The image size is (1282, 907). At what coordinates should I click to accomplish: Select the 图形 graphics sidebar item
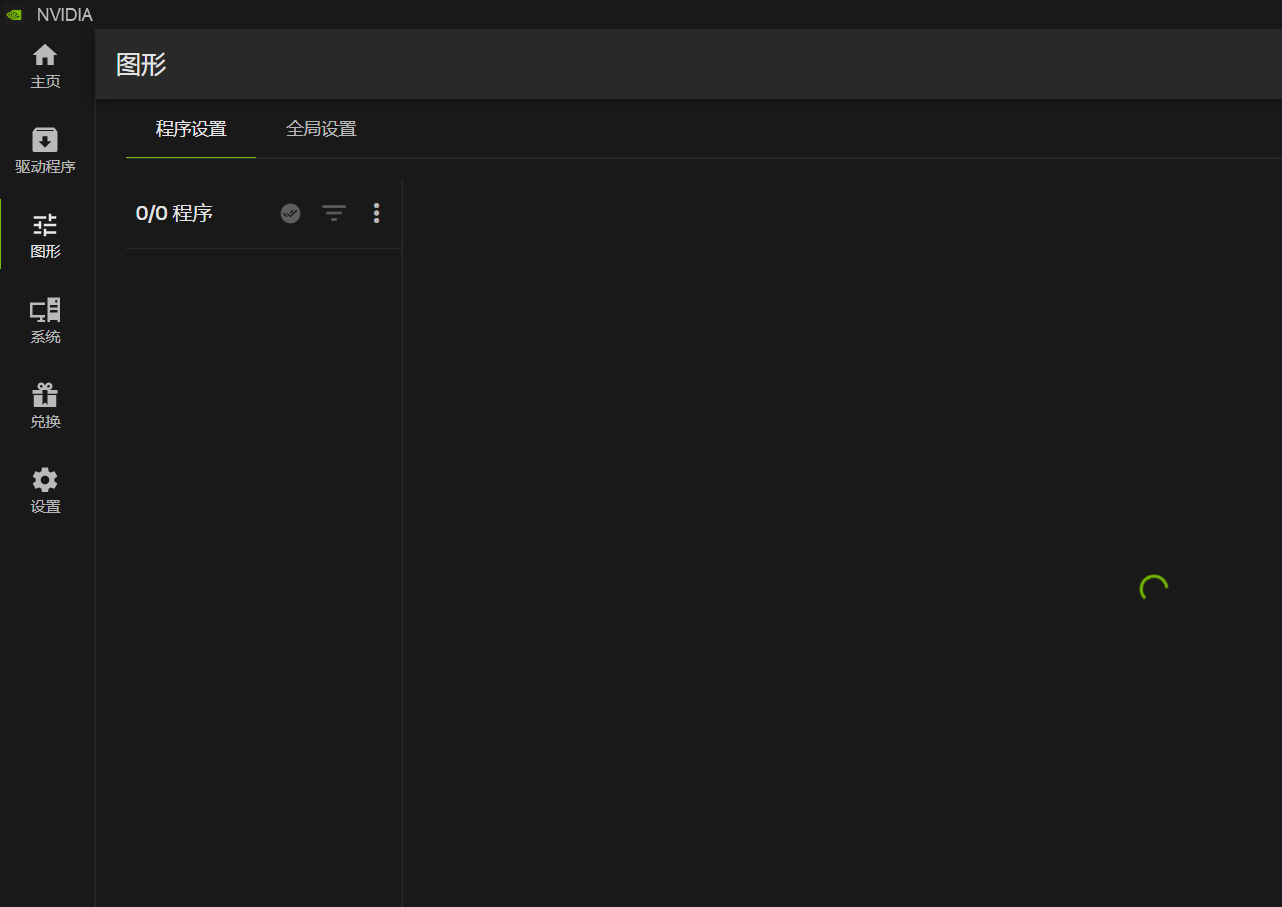45,236
